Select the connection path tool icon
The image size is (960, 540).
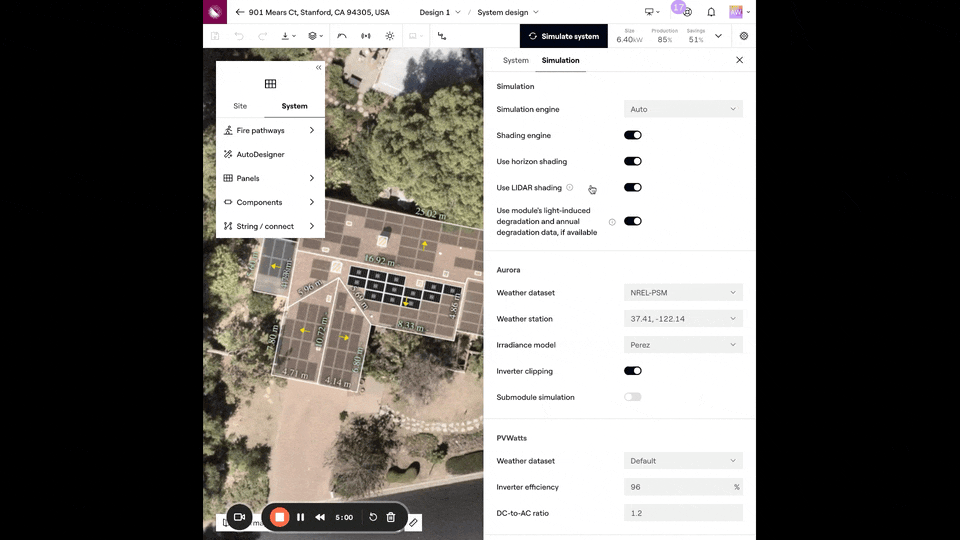pos(442,36)
